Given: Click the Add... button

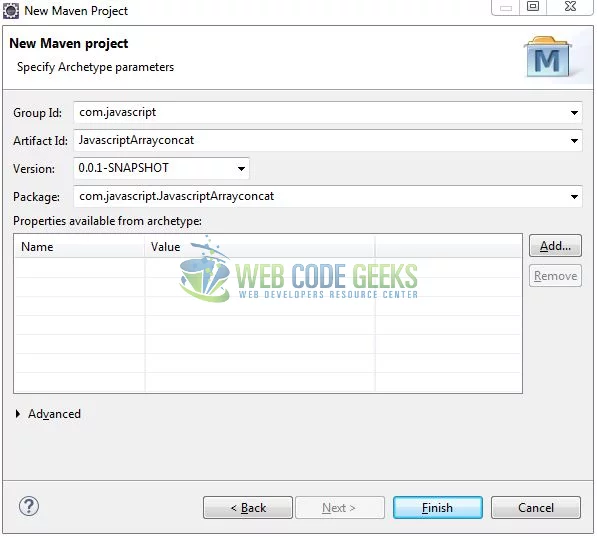Looking at the screenshot, I should (x=555, y=246).
